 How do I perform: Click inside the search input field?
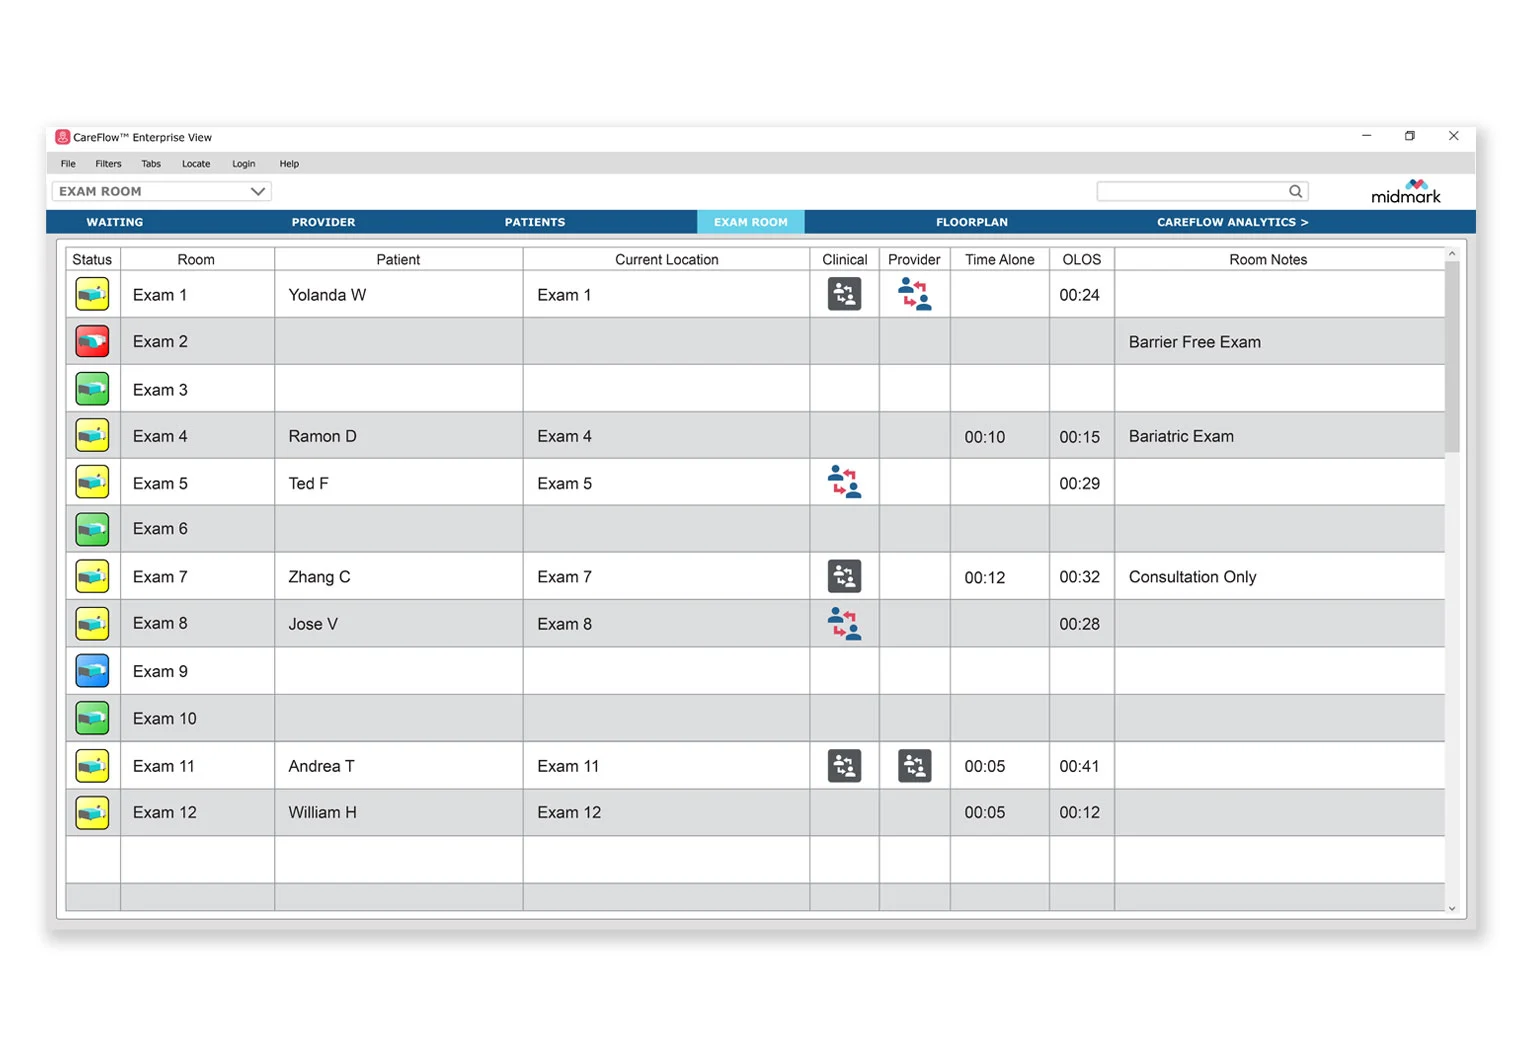(1190, 191)
